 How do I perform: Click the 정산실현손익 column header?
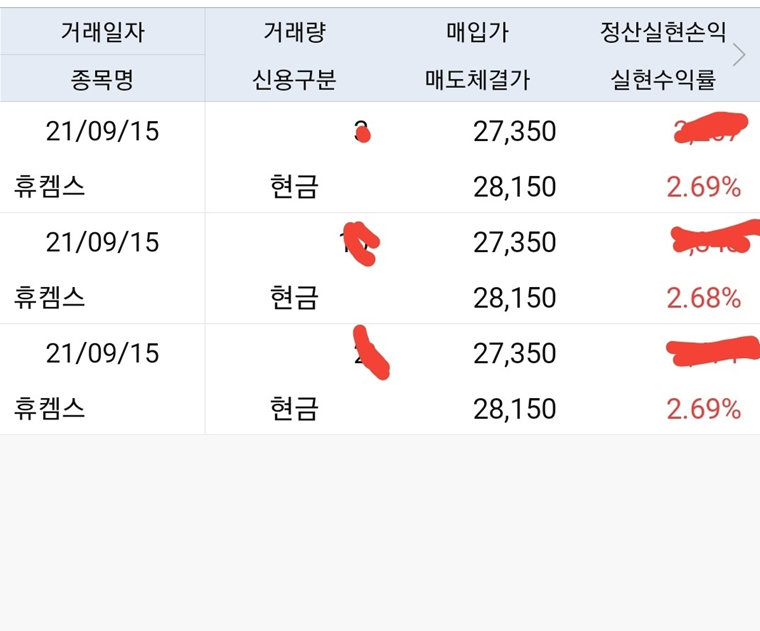[x=663, y=32]
